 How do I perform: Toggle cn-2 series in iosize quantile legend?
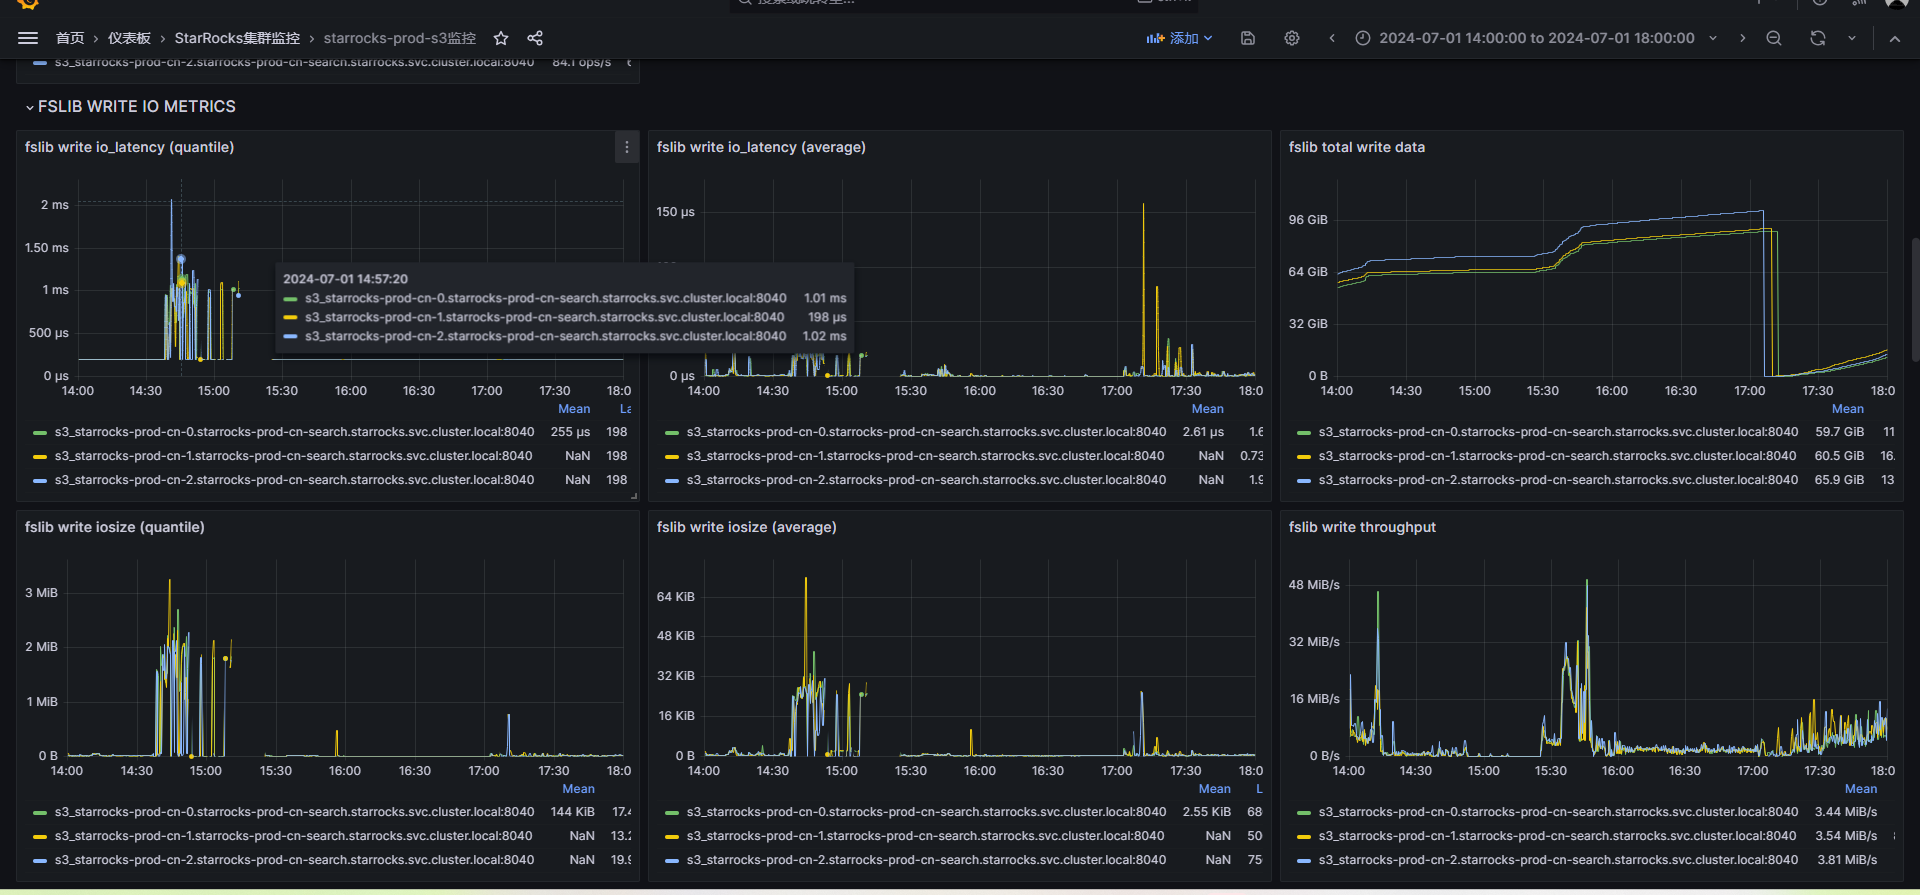tap(294, 860)
